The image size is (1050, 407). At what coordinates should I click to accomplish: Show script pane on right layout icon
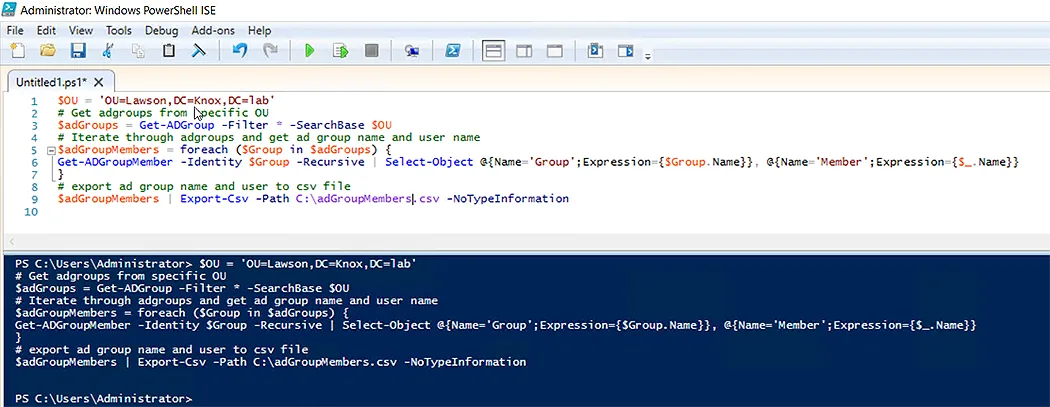click(524, 51)
